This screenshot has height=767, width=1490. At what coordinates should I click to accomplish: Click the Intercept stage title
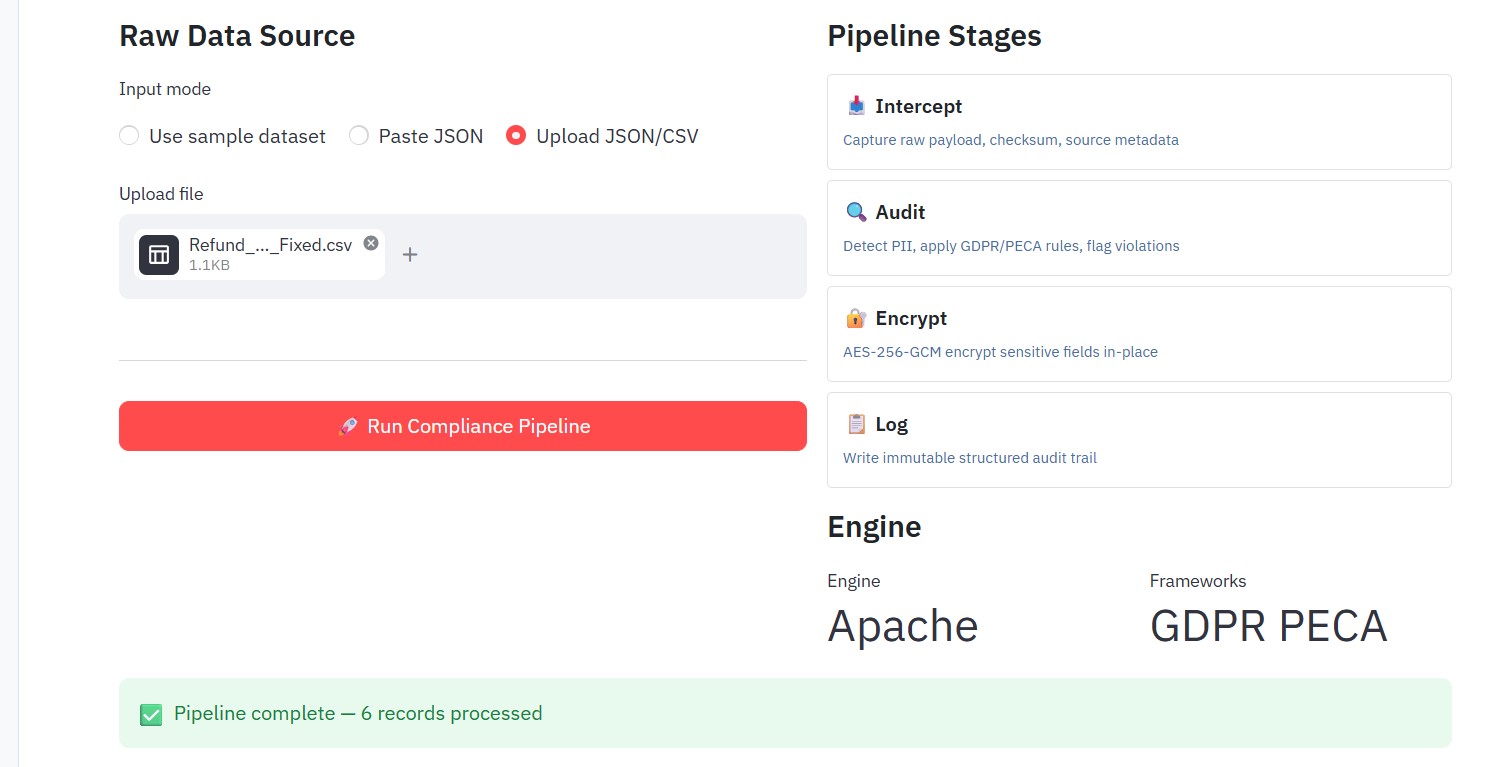coord(918,106)
